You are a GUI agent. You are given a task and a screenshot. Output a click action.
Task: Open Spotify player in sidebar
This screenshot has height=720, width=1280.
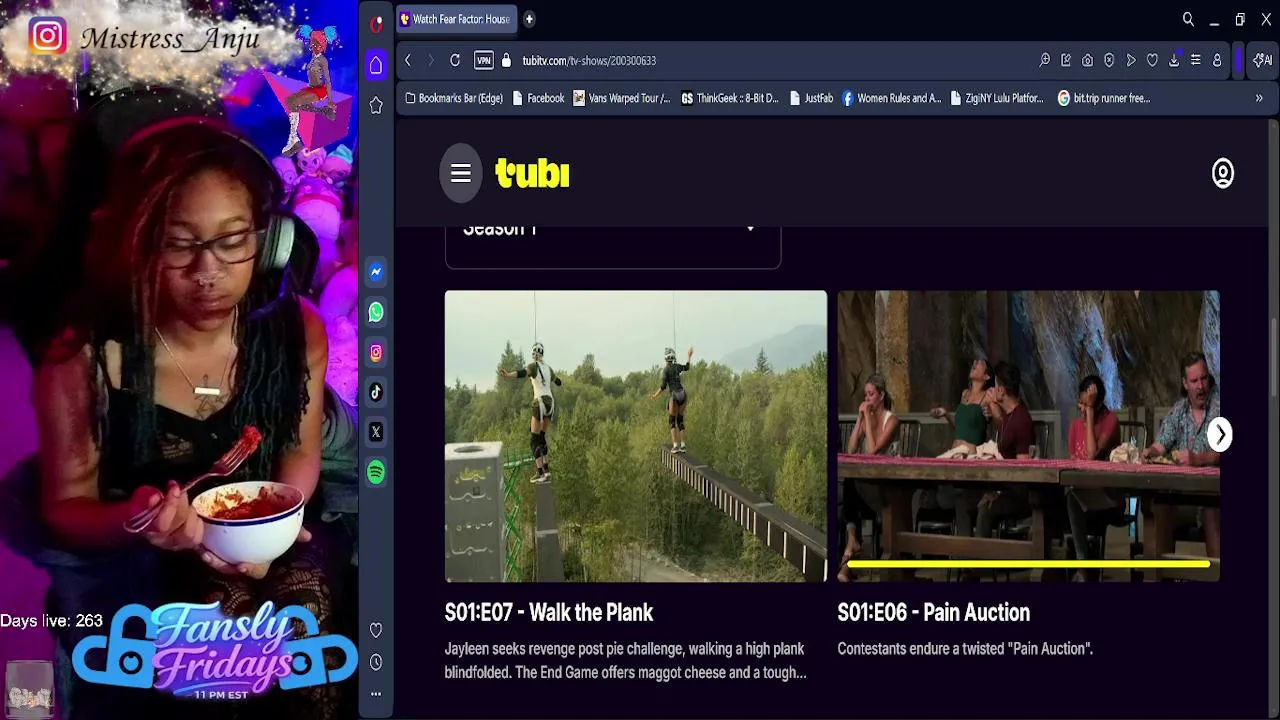tap(376, 472)
